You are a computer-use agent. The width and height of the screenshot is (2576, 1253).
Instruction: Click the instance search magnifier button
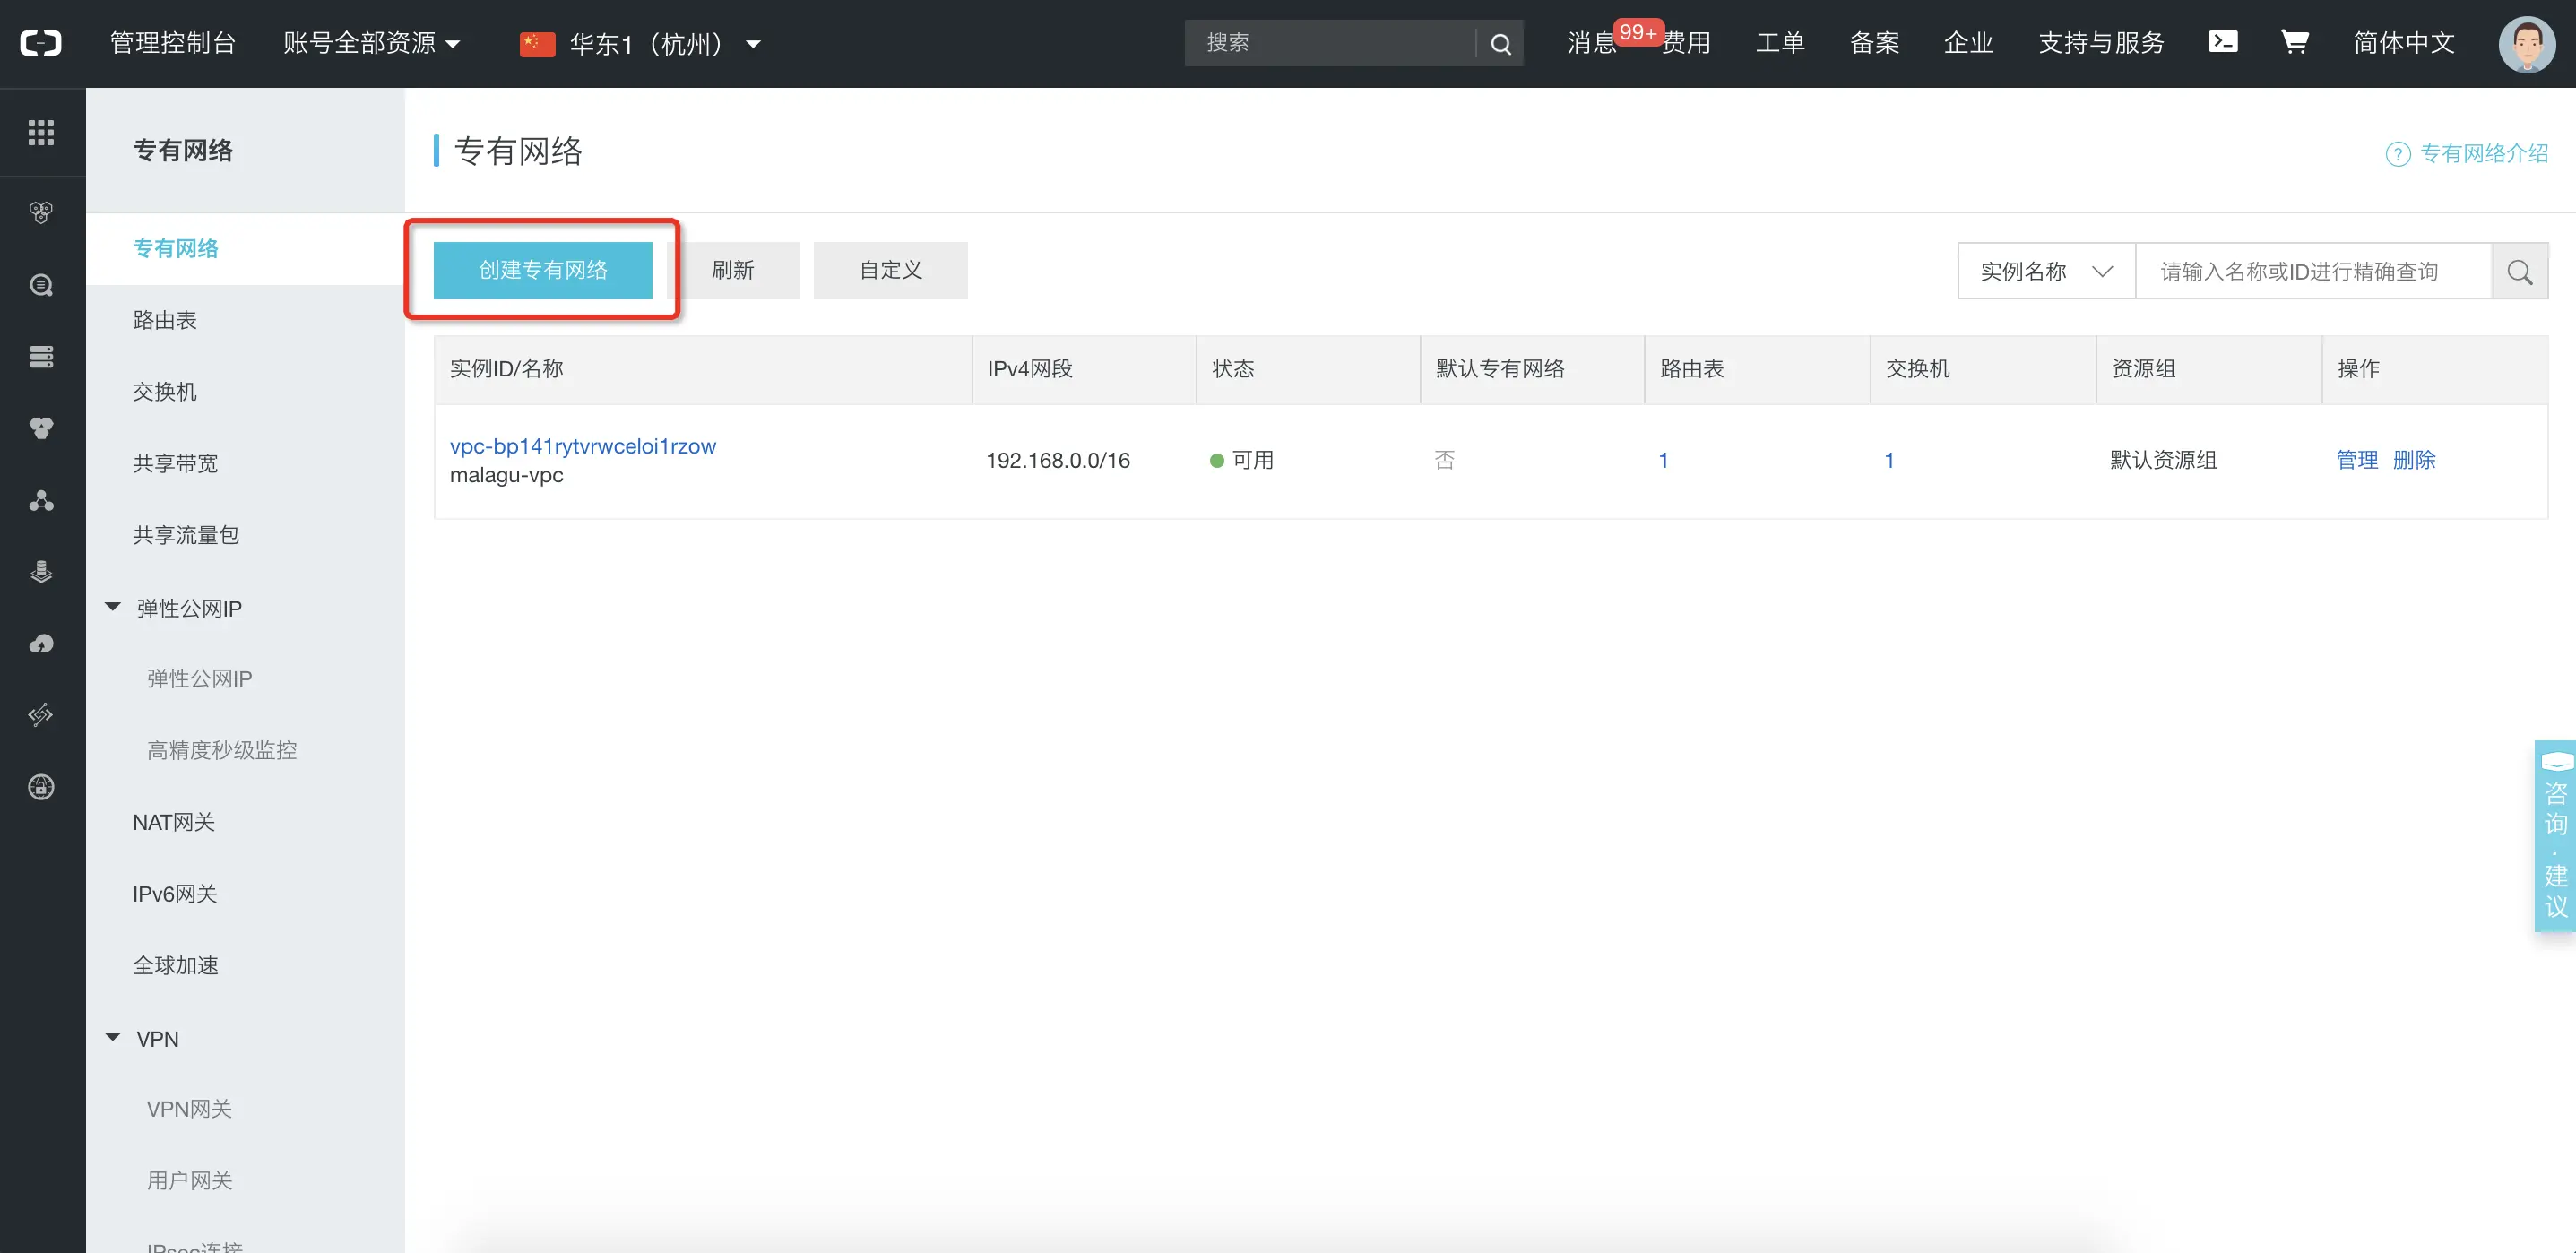click(2519, 271)
